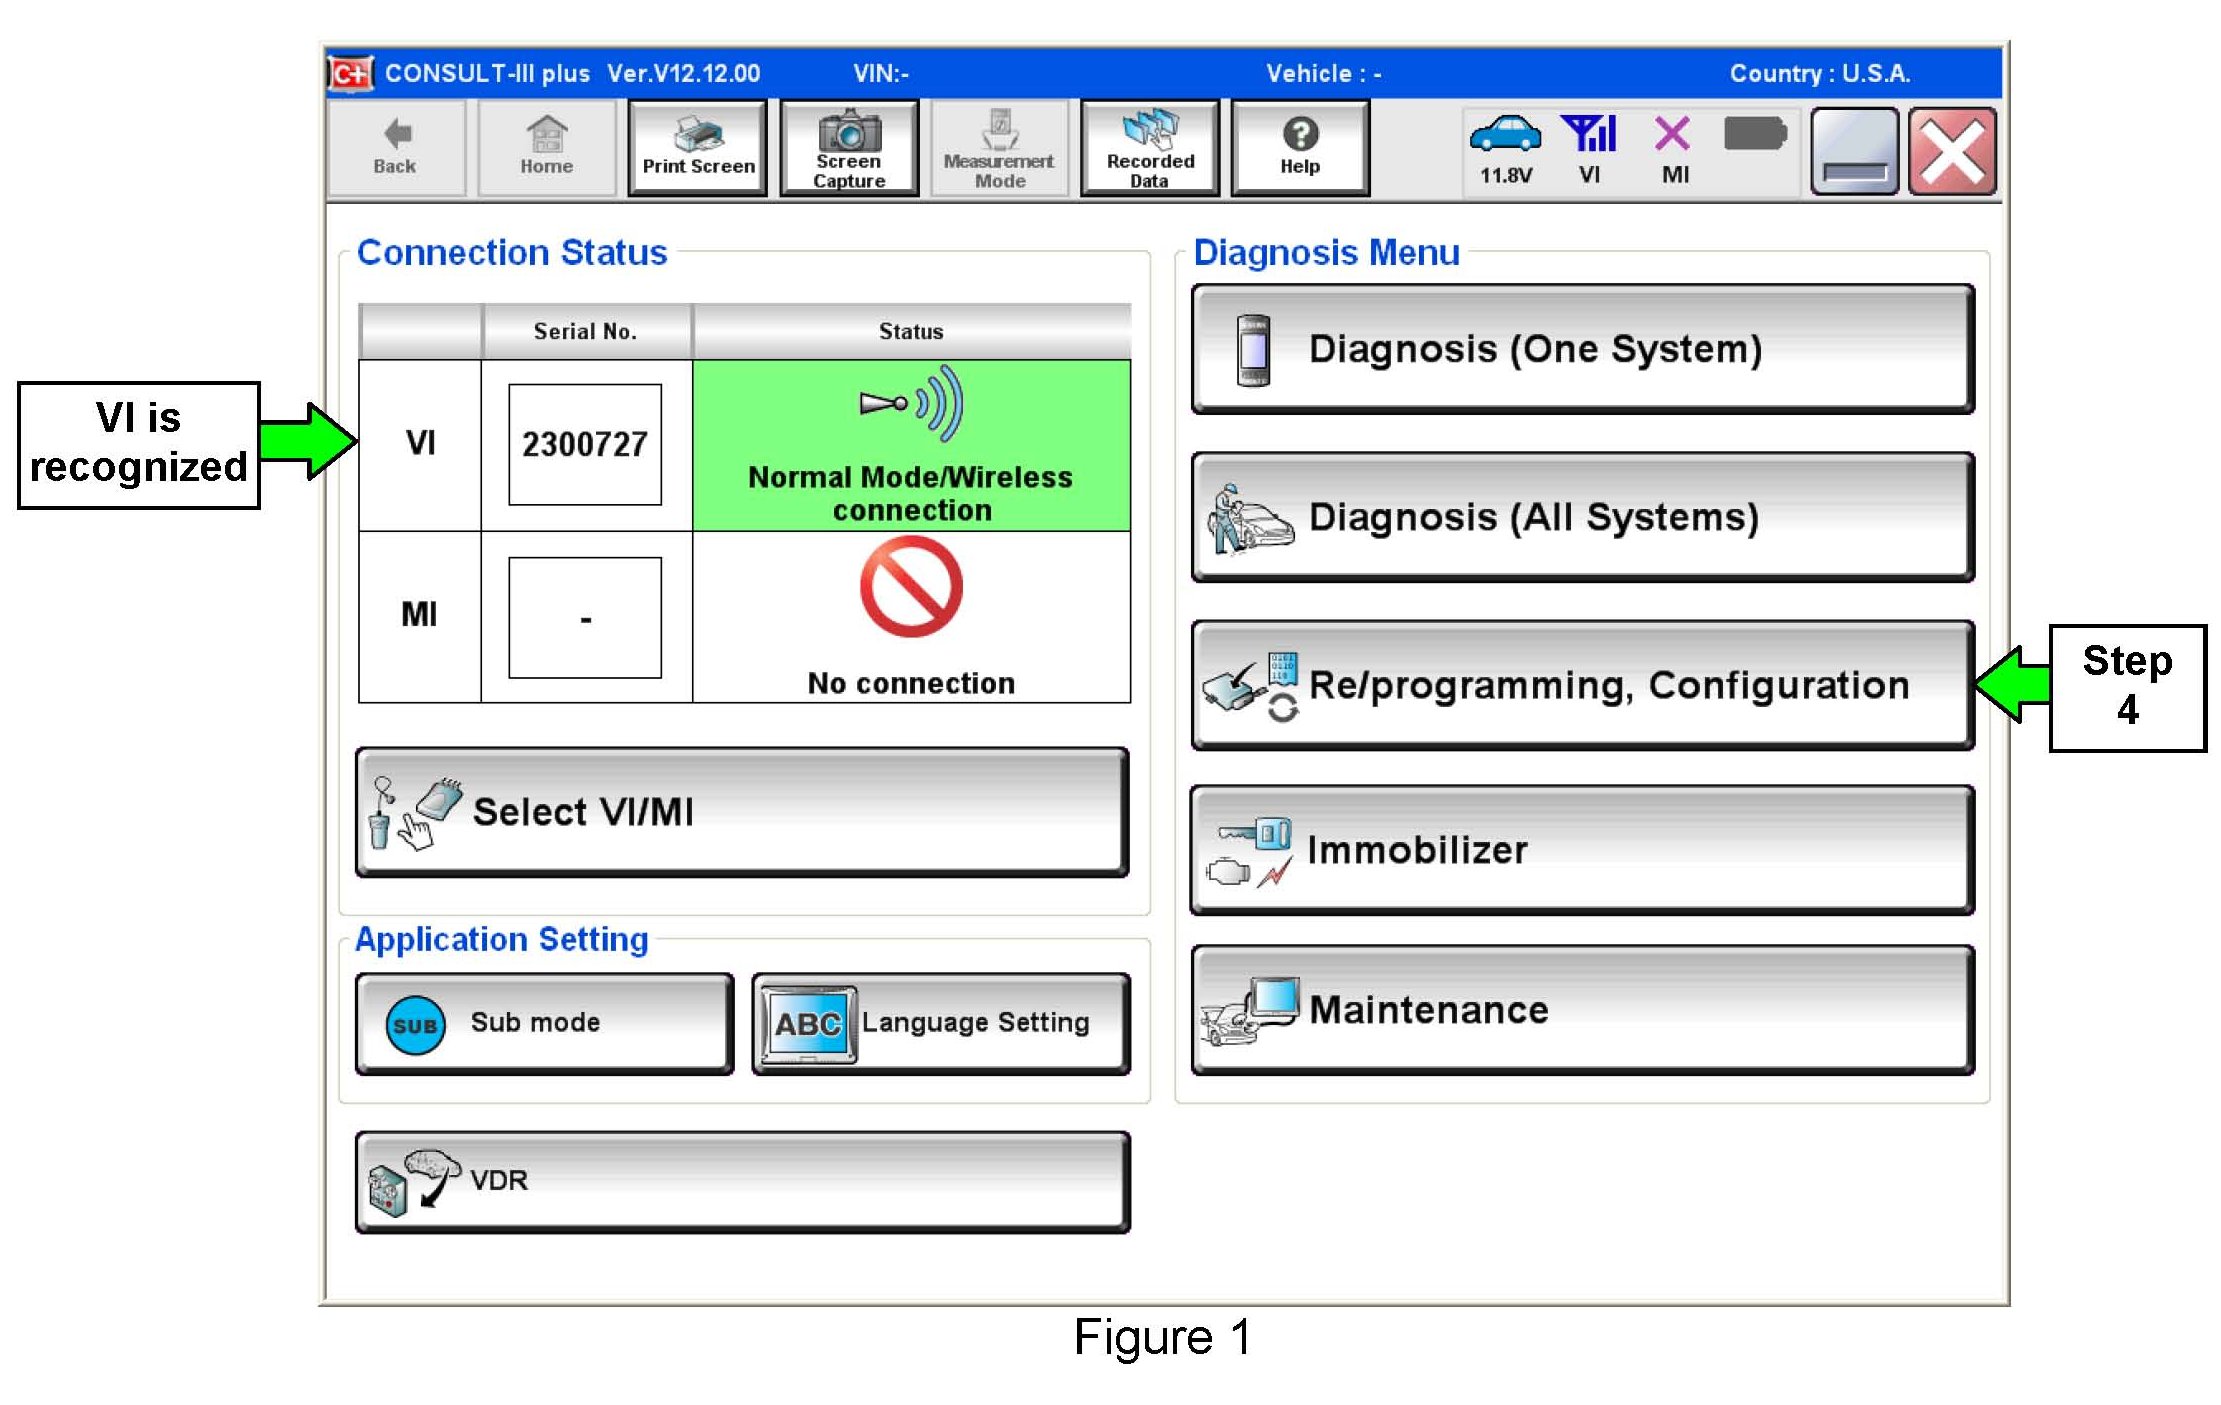The image size is (2221, 1405).
Task: Click the VI signal strength icon
Action: (x=1590, y=134)
